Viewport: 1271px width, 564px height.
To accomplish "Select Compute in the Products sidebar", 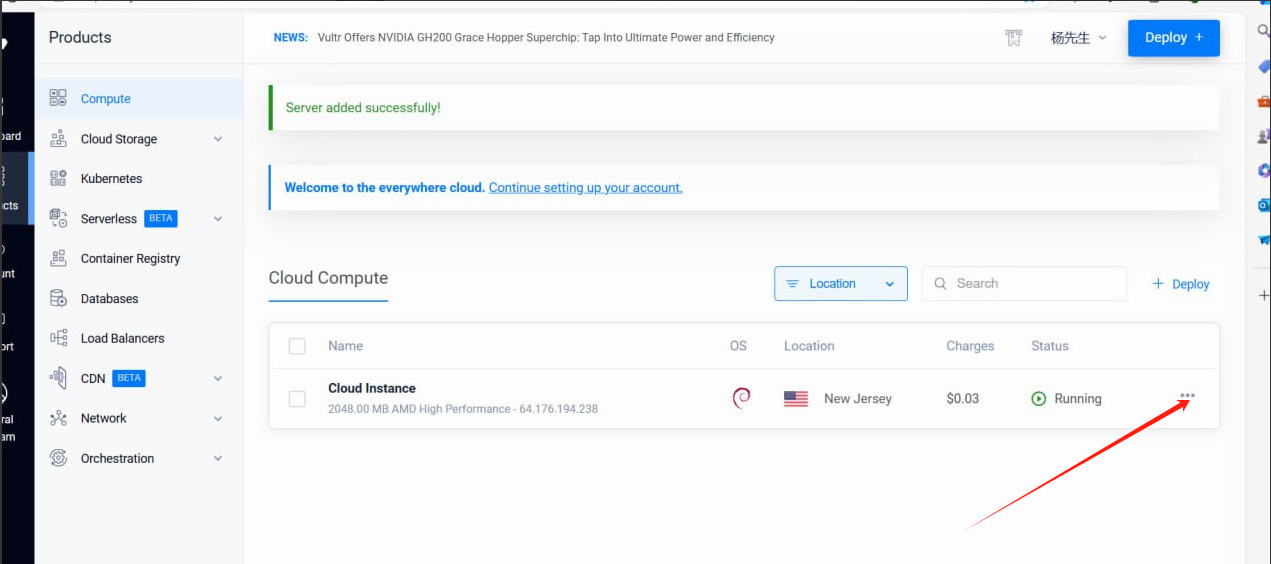I will [x=106, y=99].
